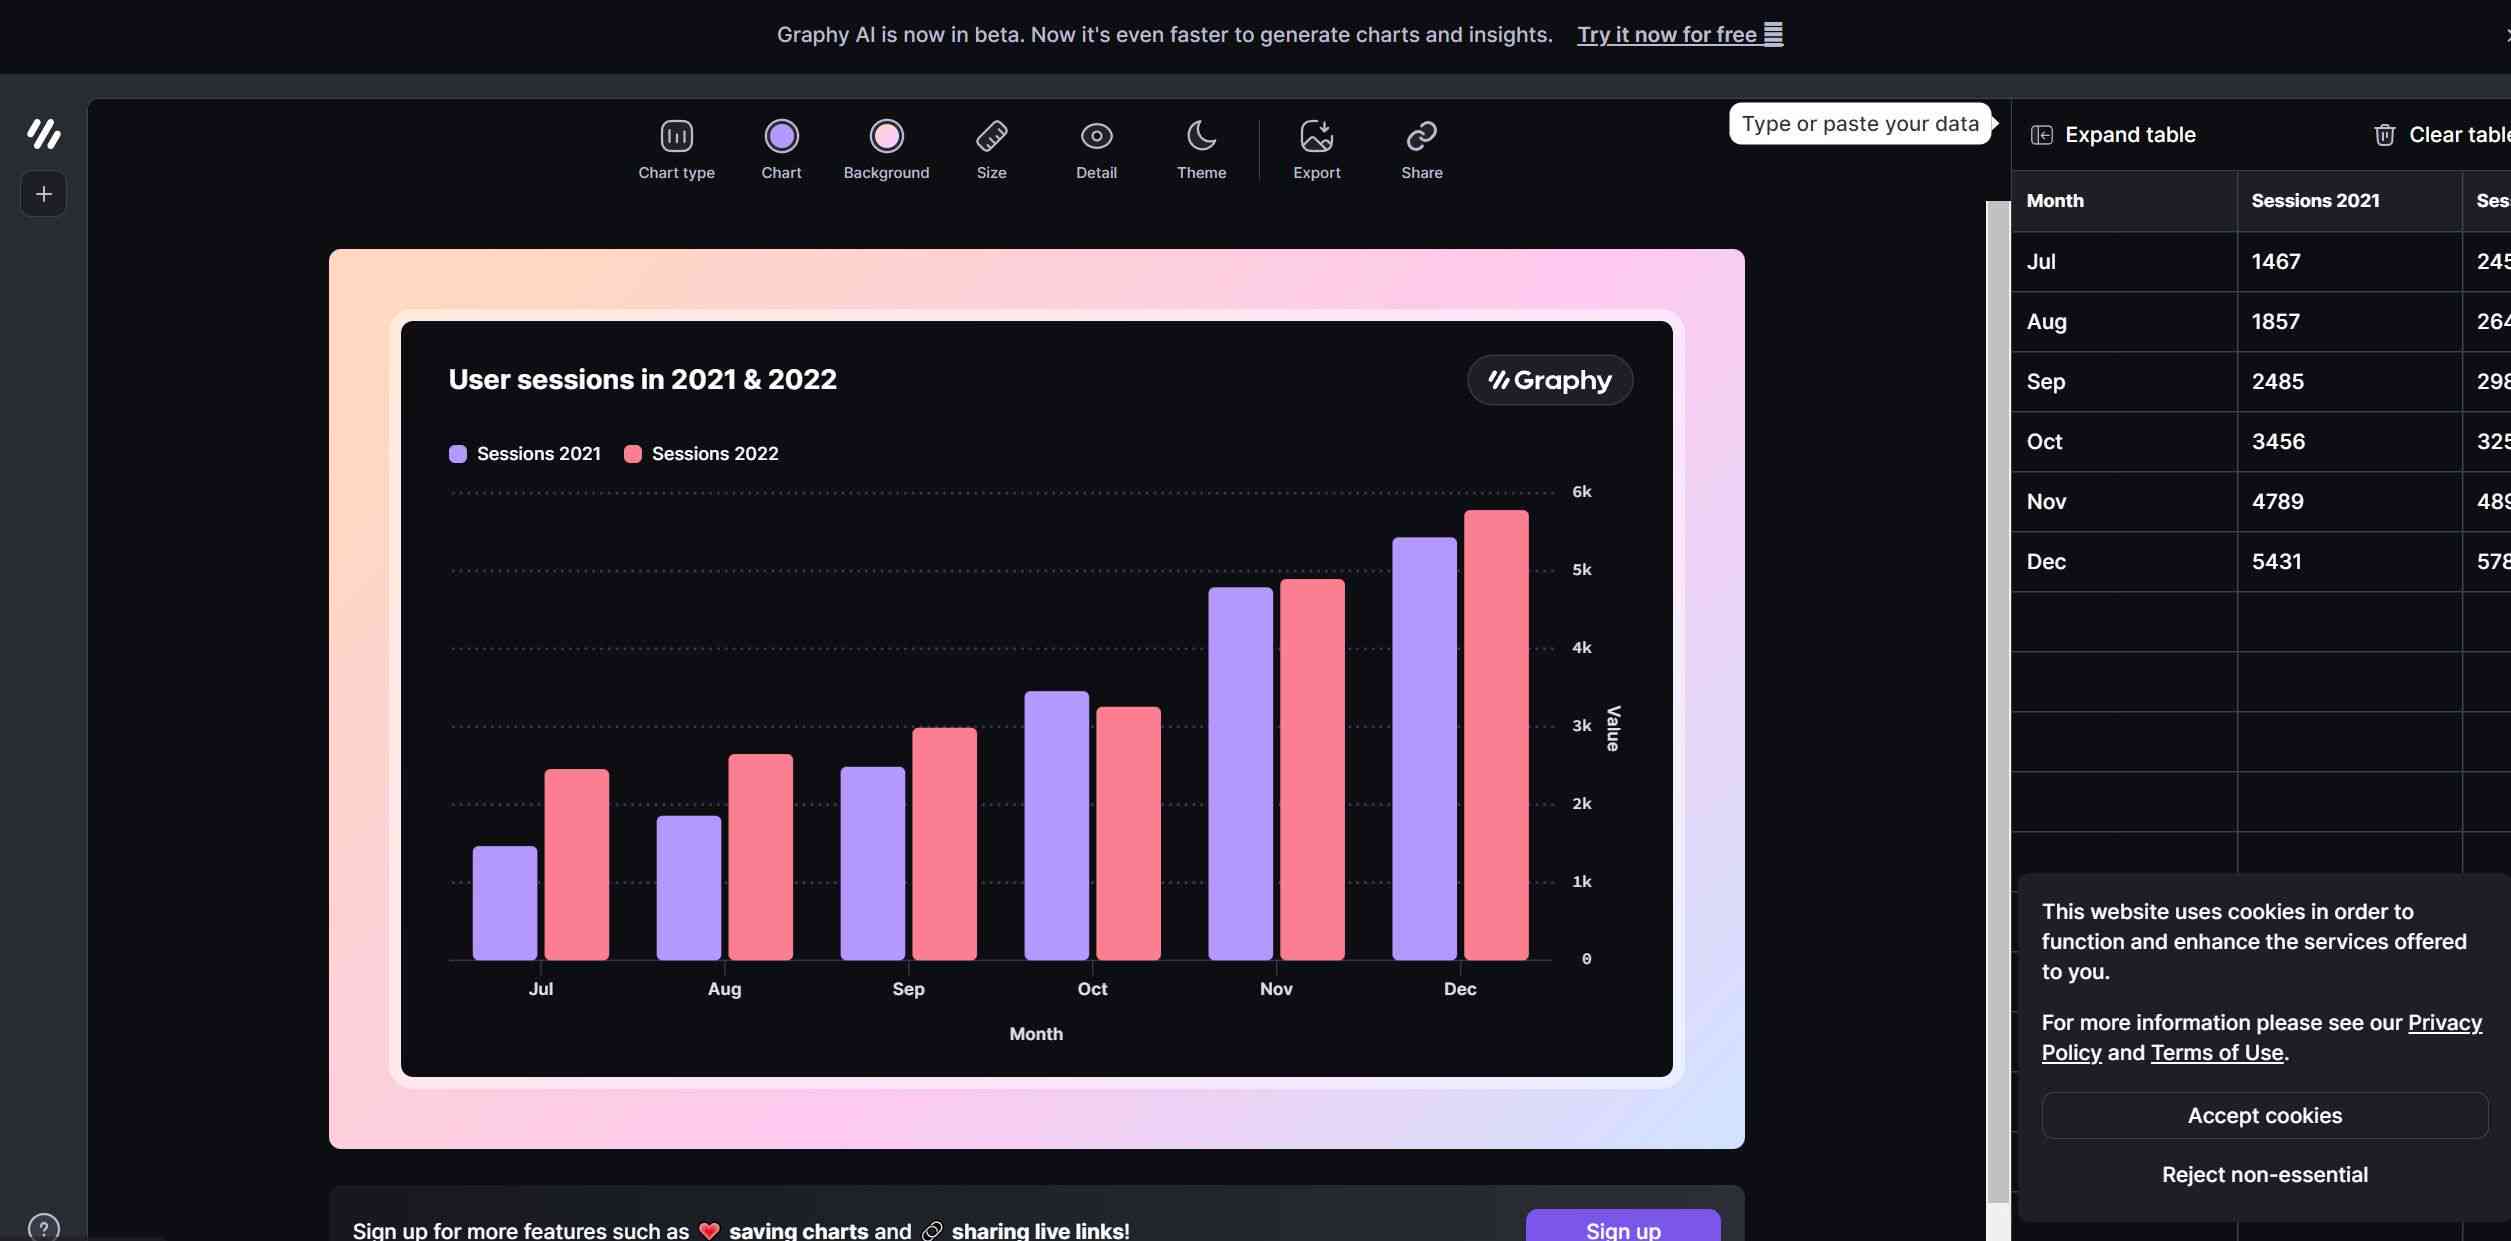Toggle Sessions 2021 legend checkbox
This screenshot has width=2511, height=1241.
pyautogui.click(x=458, y=453)
